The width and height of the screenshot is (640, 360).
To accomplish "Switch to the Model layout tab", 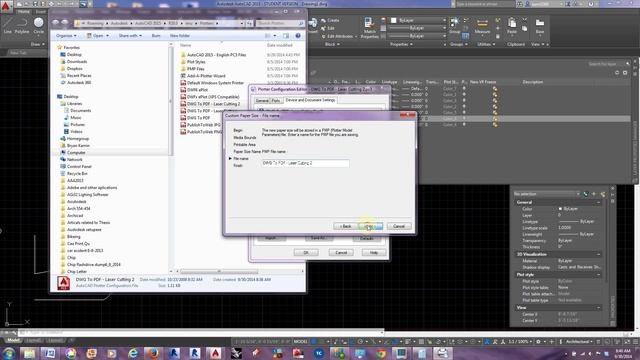I will tap(13, 340).
